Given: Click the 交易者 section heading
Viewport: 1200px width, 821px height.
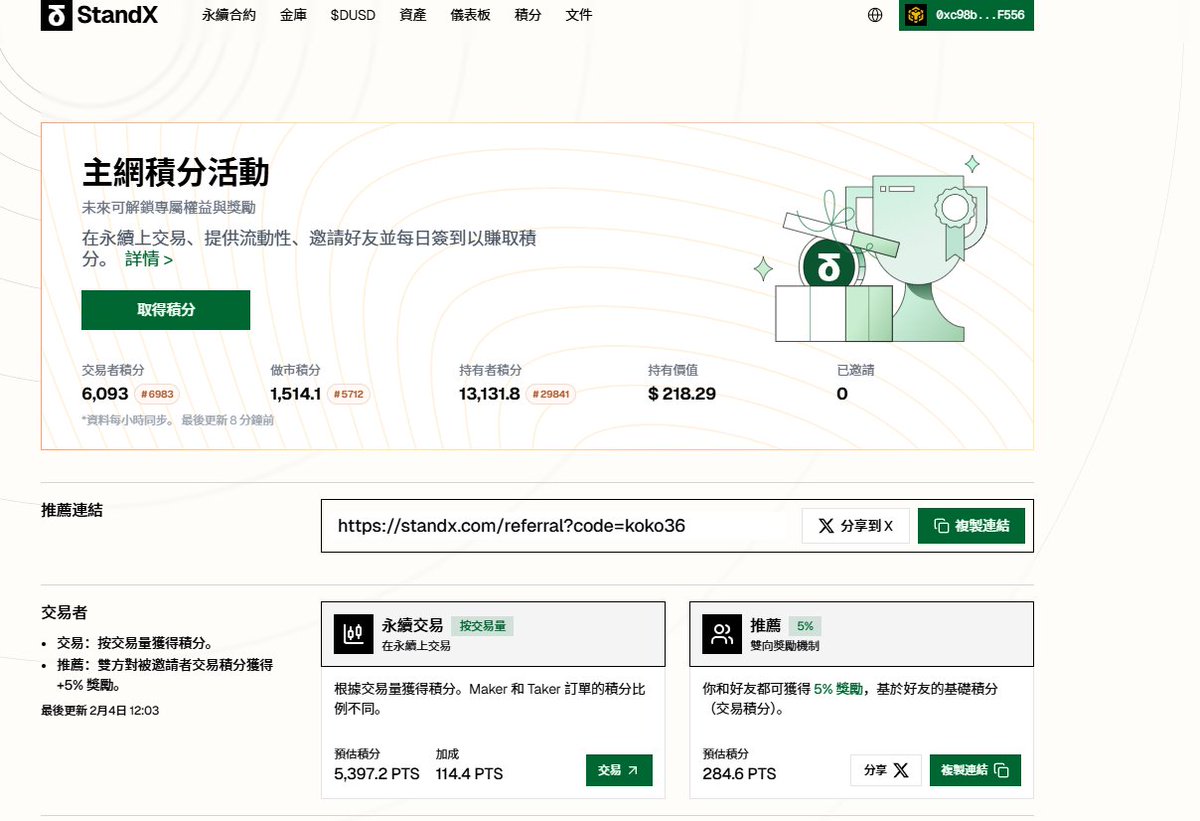Looking at the screenshot, I should tap(64, 612).
